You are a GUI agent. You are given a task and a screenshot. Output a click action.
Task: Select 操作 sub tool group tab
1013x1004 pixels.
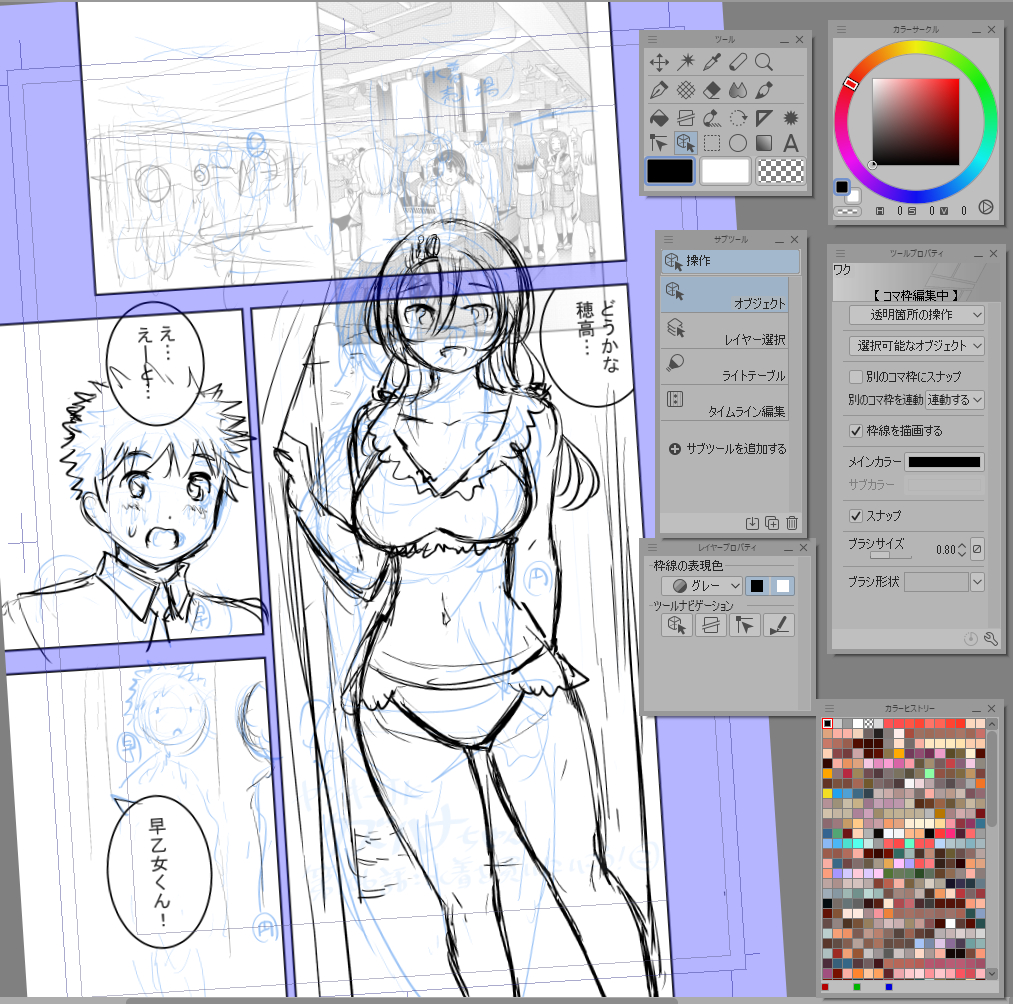click(730, 261)
